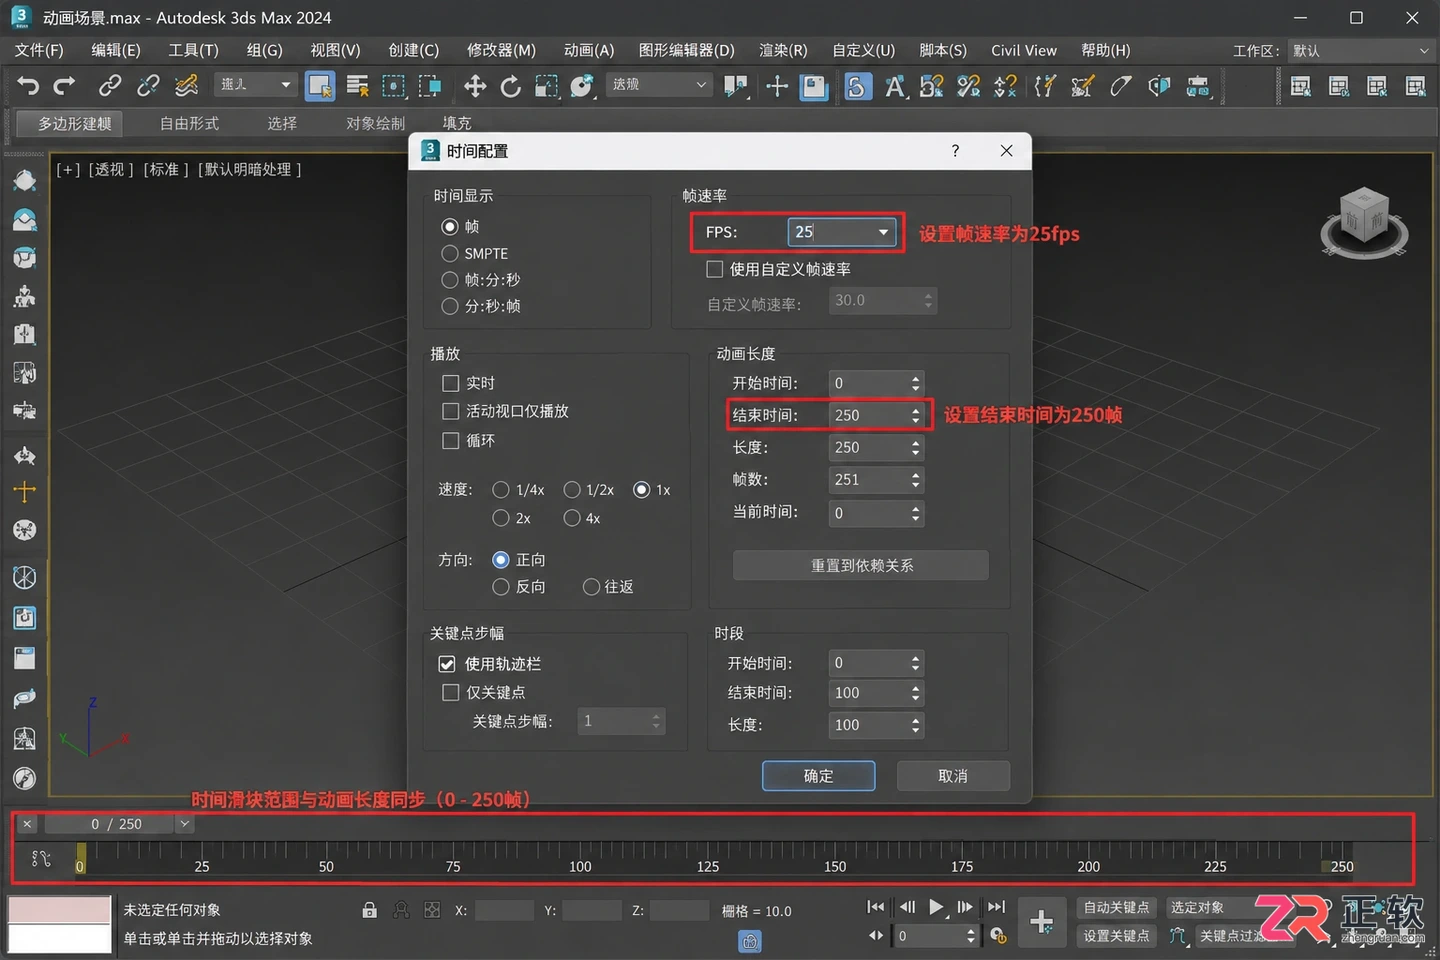Image resolution: width=1440 pixels, height=960 pixels.
Task: Toggle the 仅关键点 checkbox
Action: (x=451, y=692)
